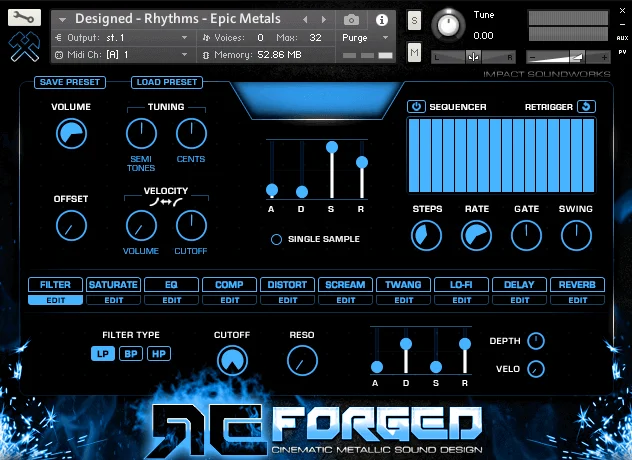Select the BP filter type
Viewport: 632px width, 460px height.
131,354
